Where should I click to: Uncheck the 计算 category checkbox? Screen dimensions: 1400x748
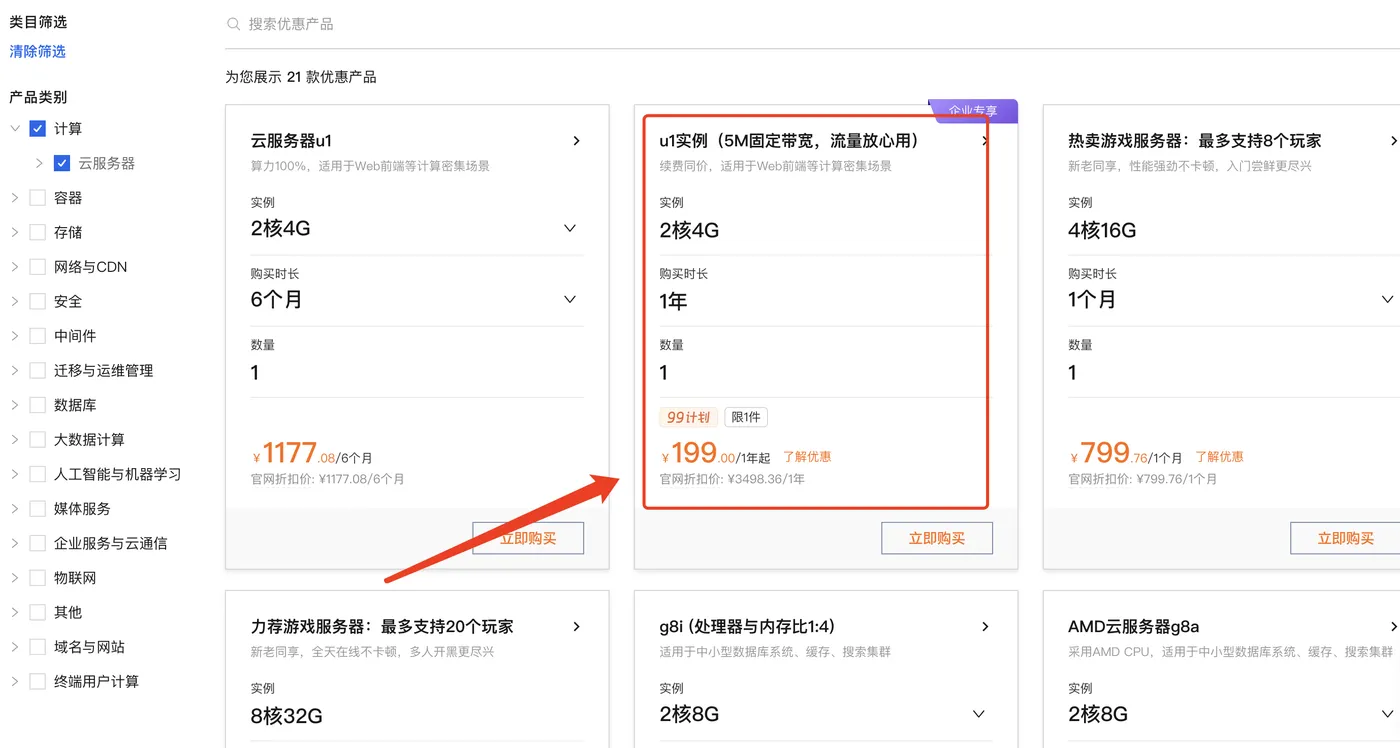coord(36,128)
